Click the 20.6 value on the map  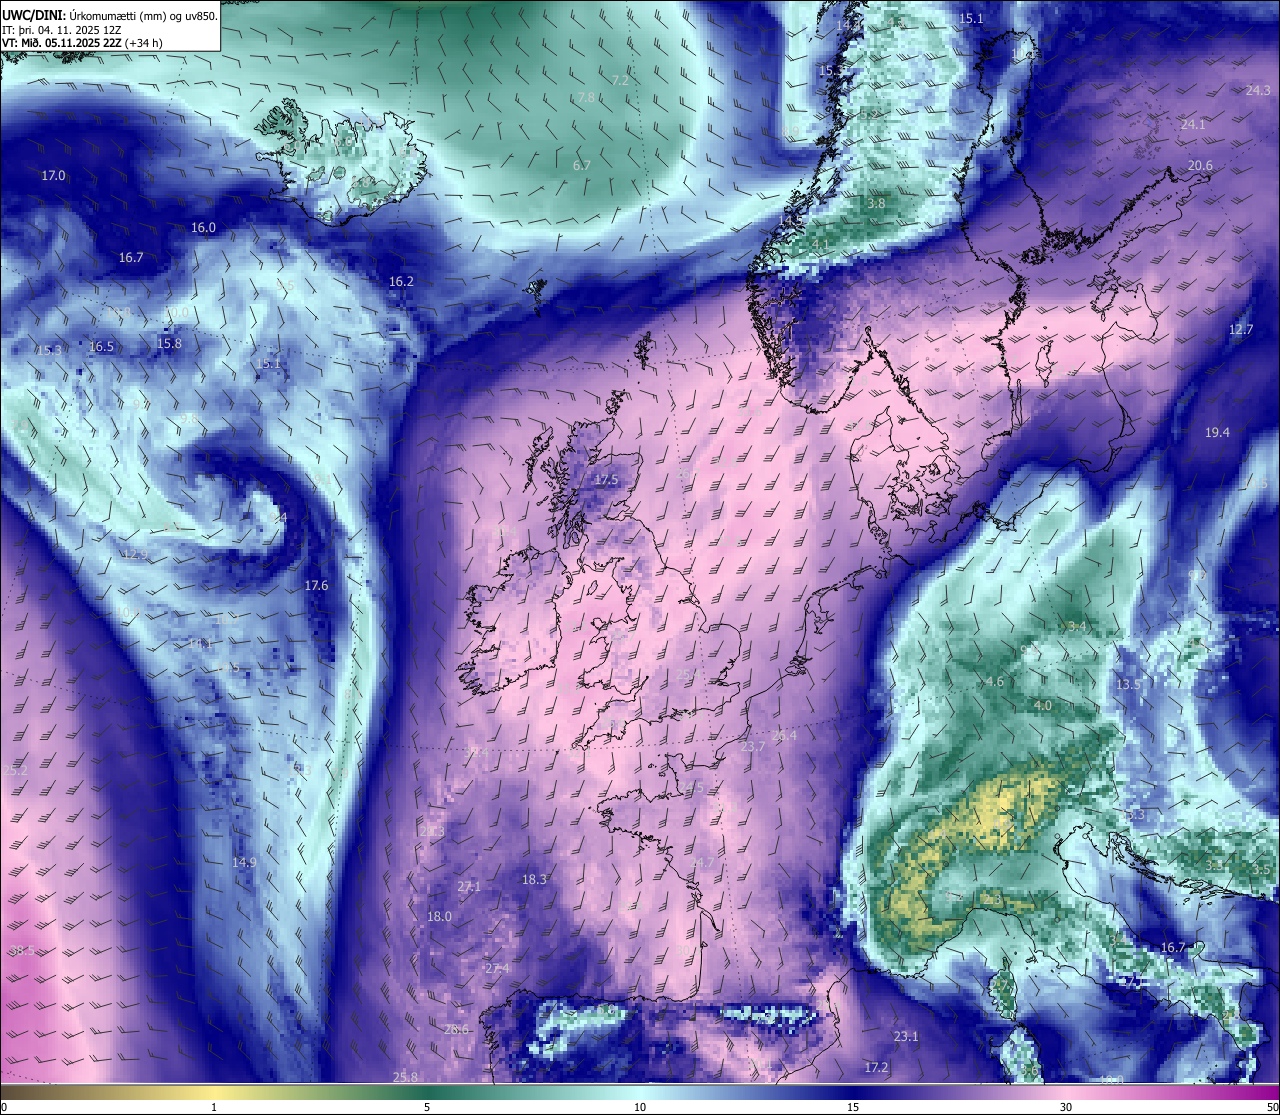[x=1200, y=166]
